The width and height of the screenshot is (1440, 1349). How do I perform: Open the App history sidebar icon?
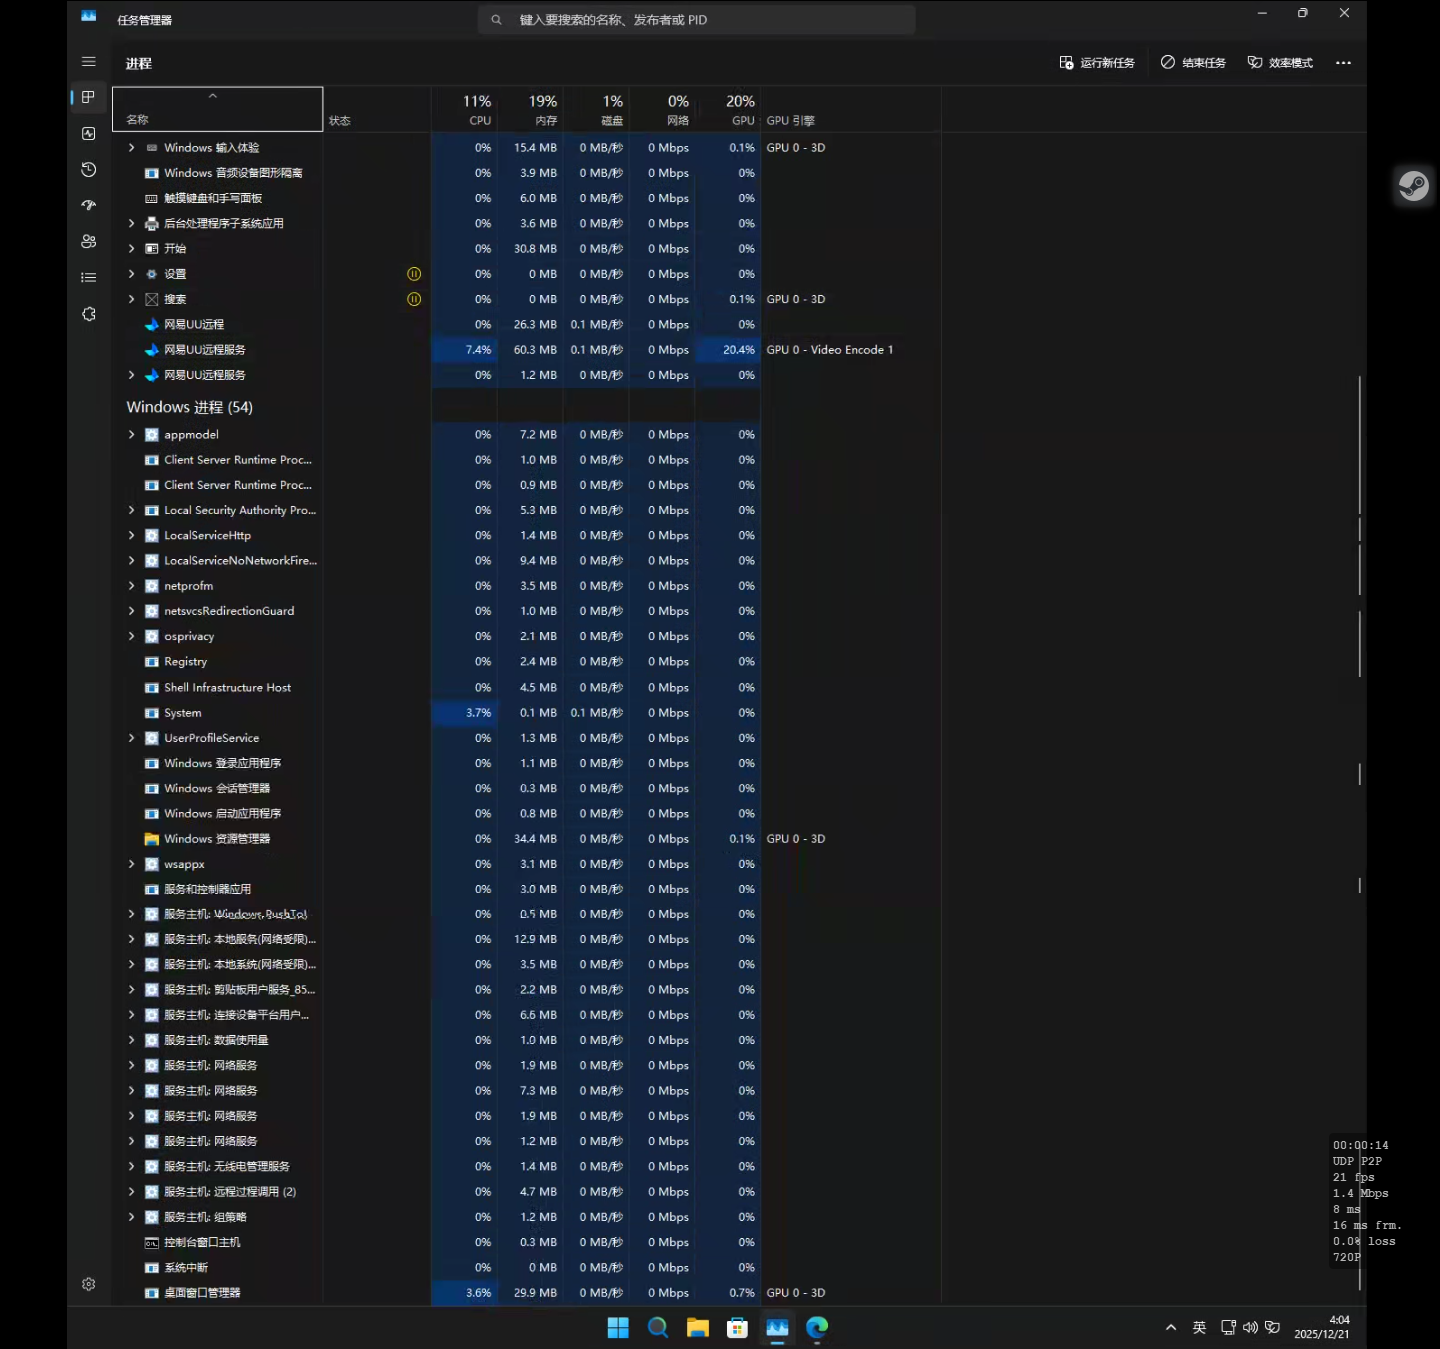click(x=88, y=170)
